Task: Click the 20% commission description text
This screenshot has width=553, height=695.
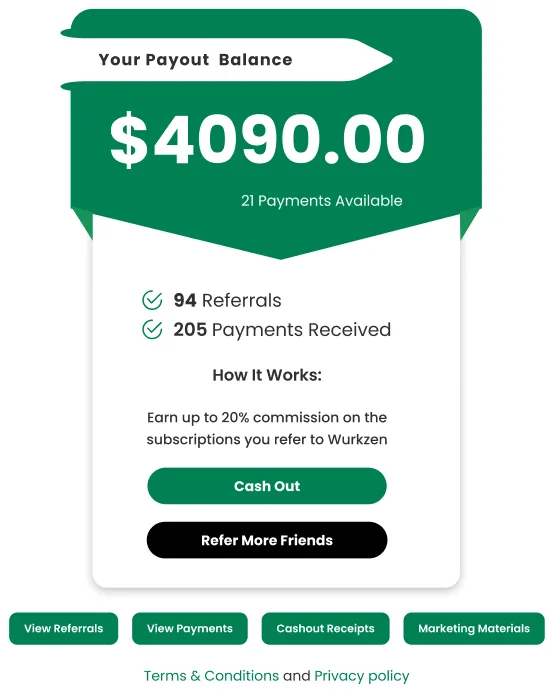Action: (x=267, y=428)
